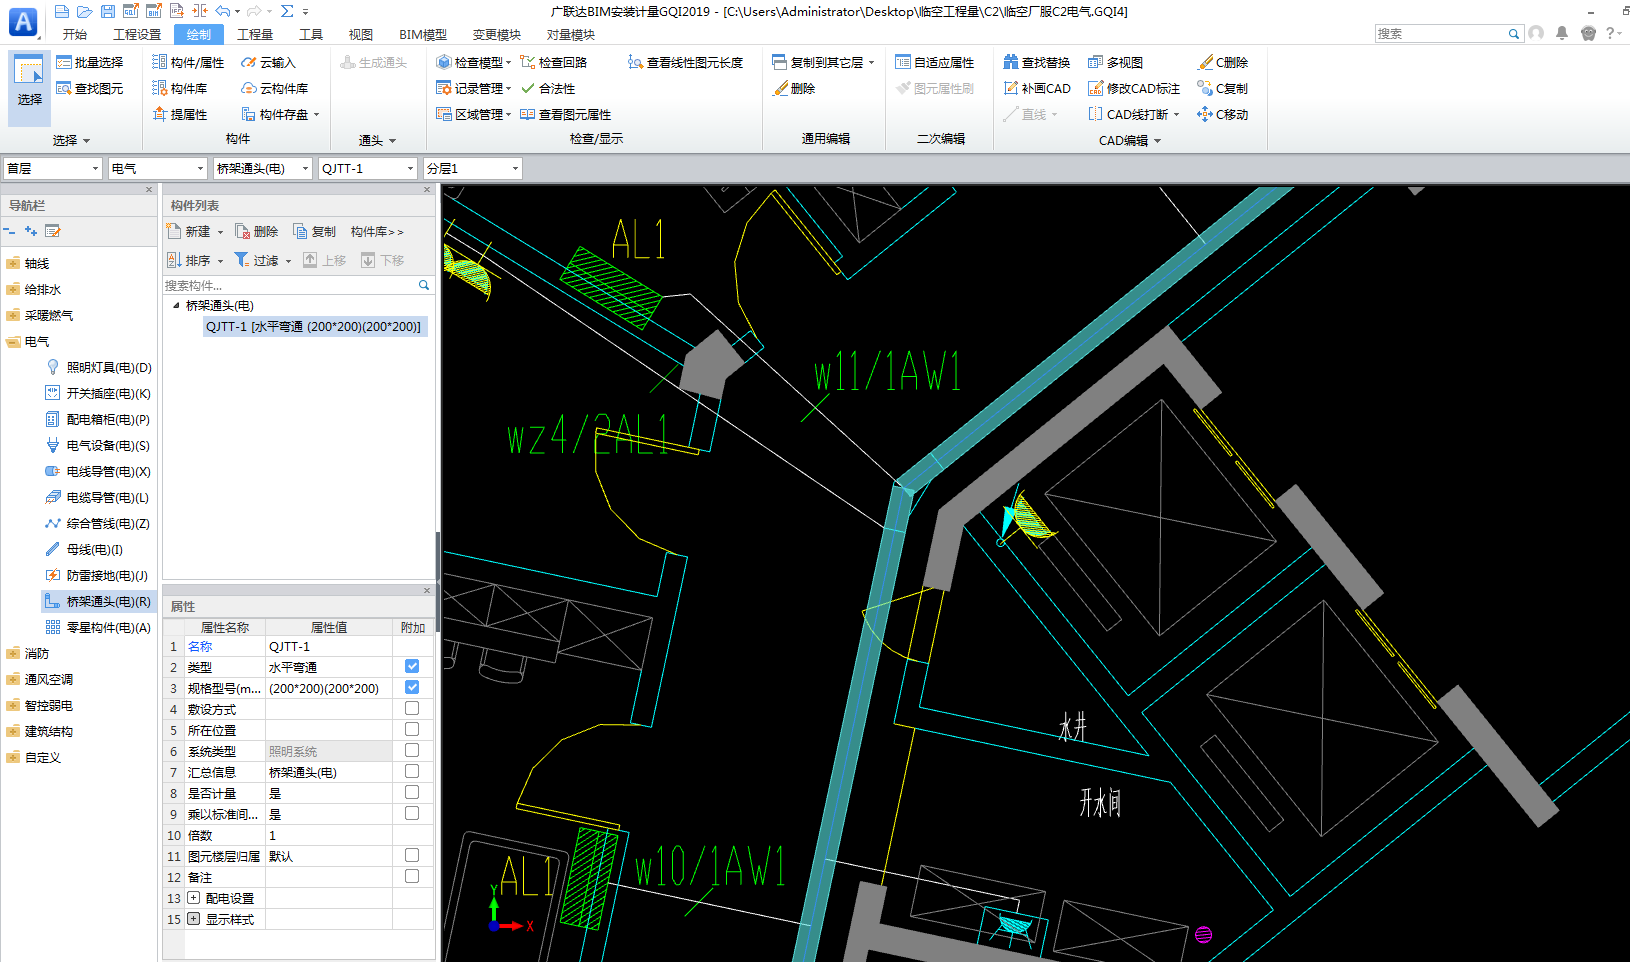Open the 检查模型 dropdown
The image size is (1630, 962).
pos(474,62)
